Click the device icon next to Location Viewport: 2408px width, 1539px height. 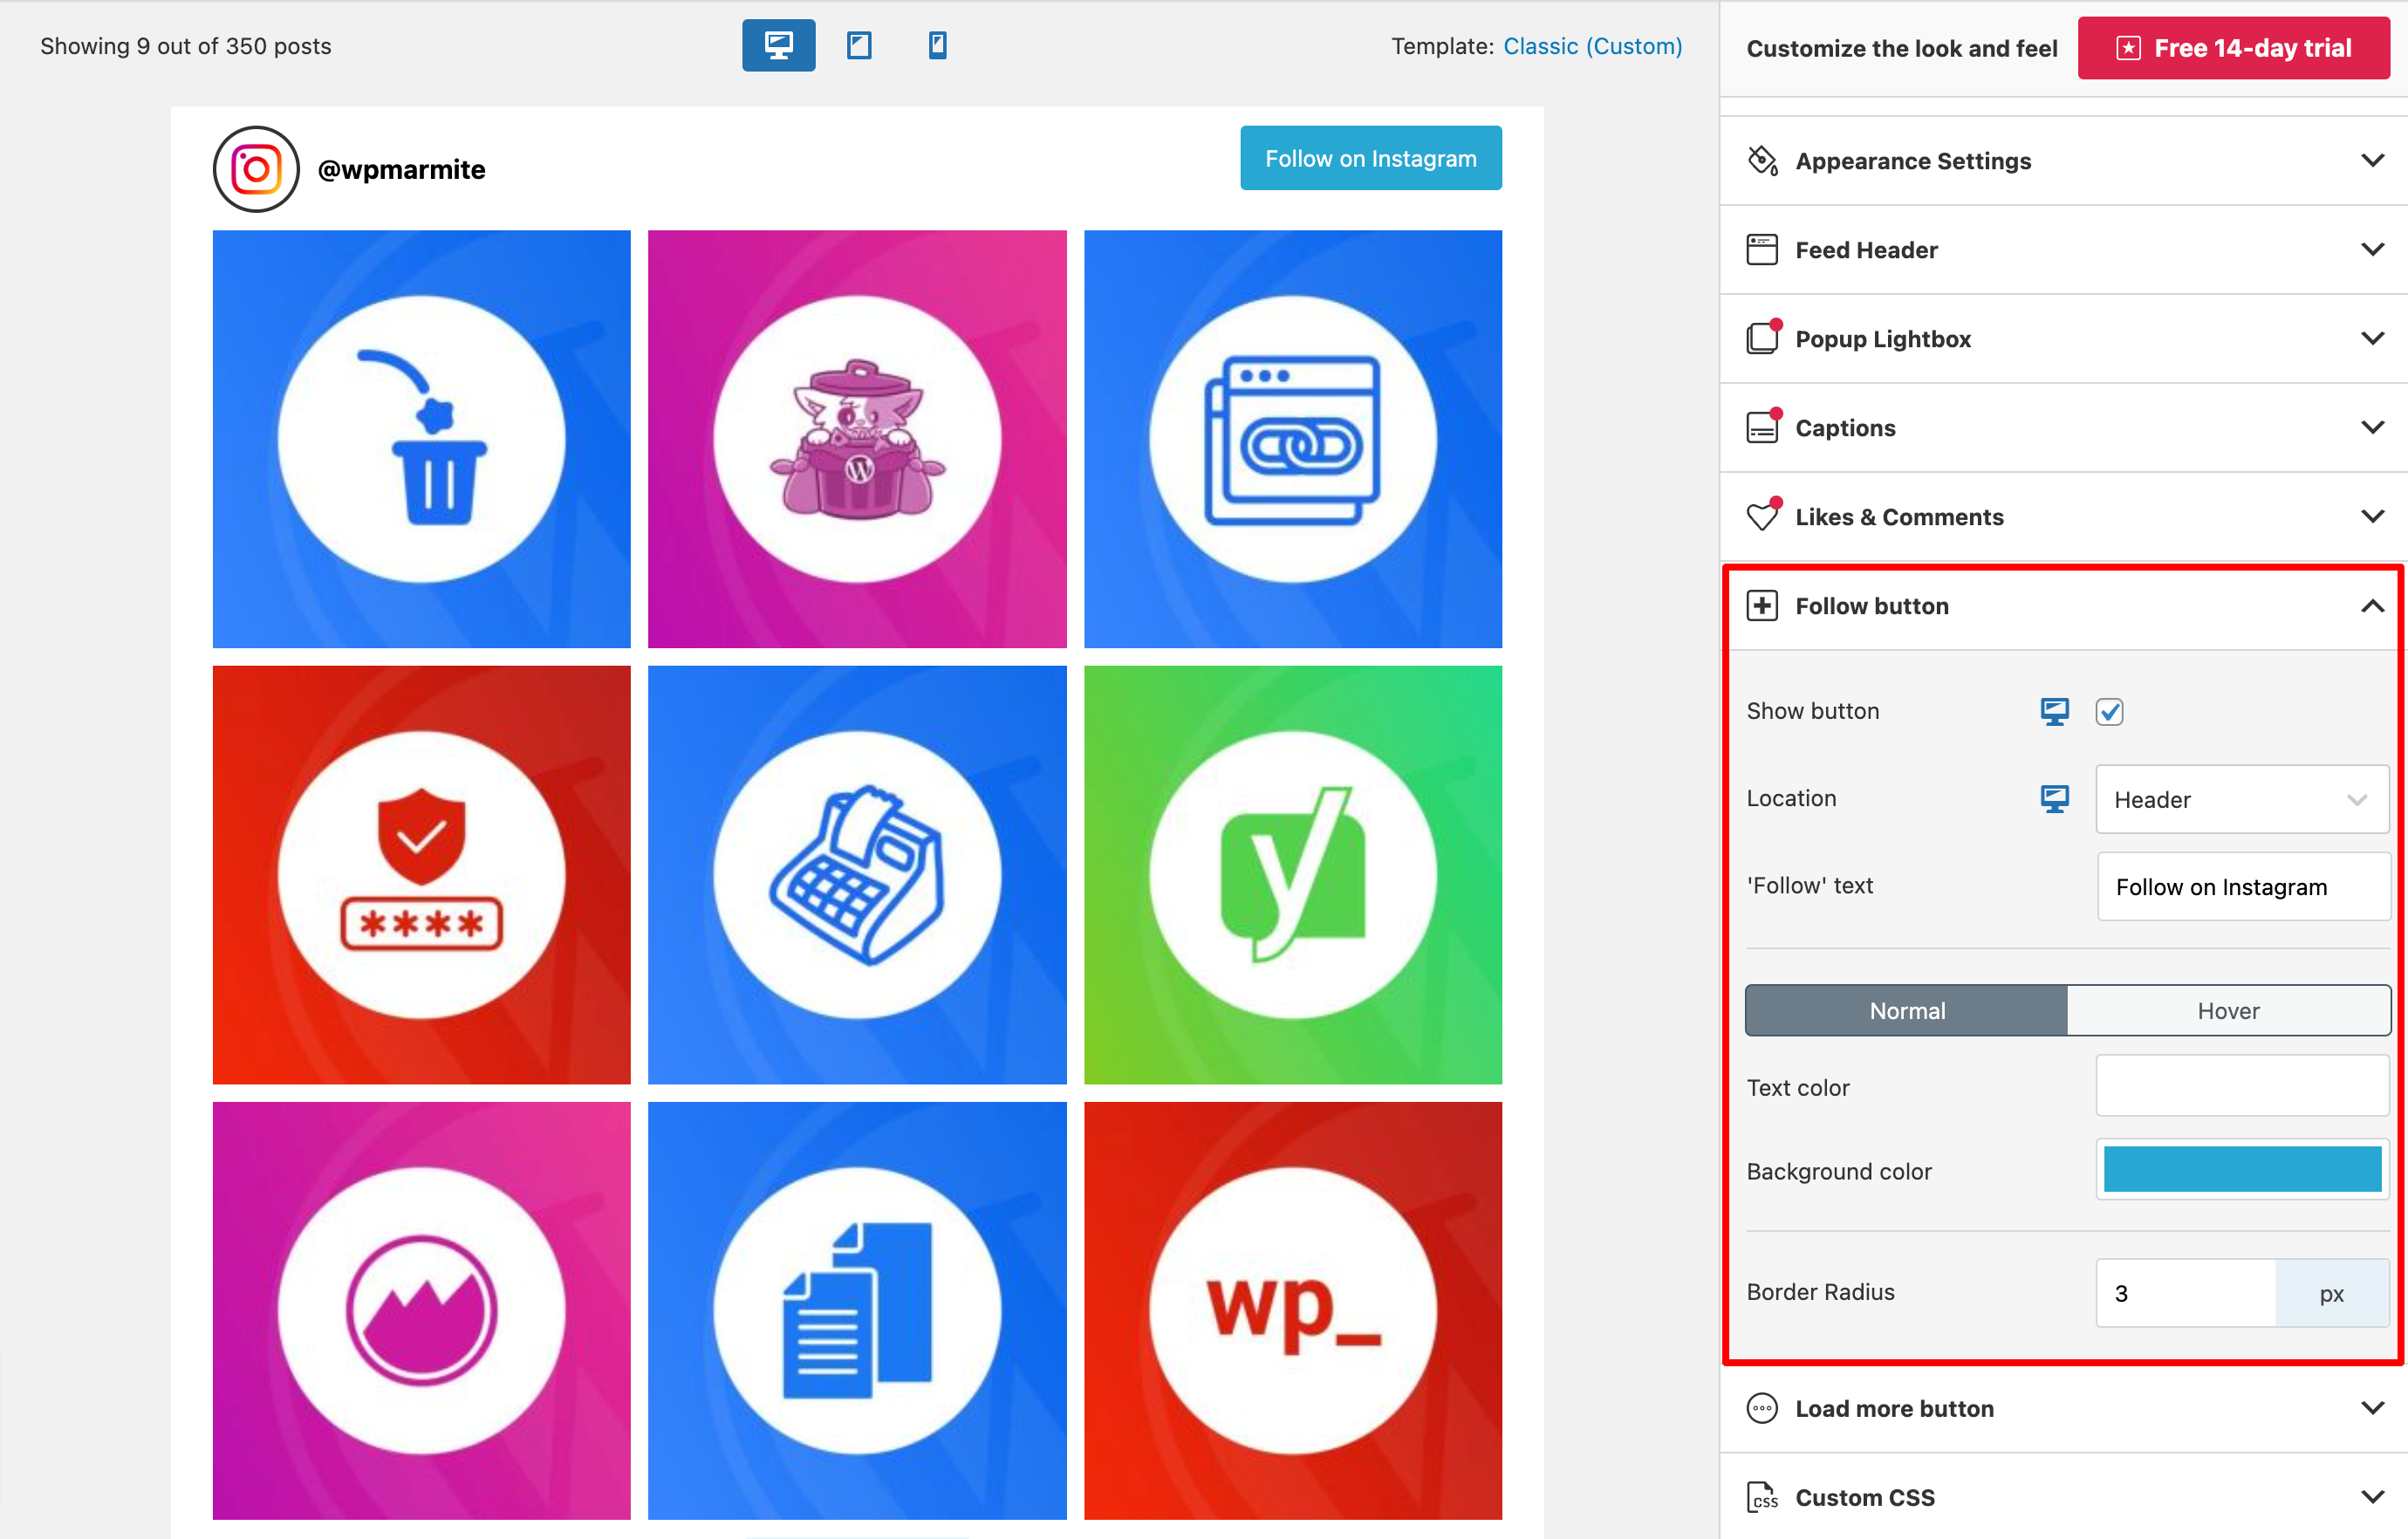pos(2054,798)
